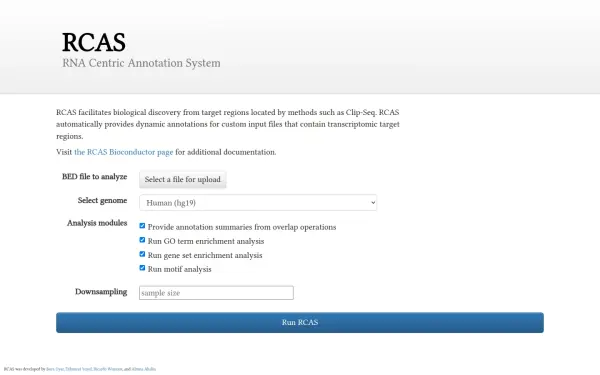Click the 'Run motif analysis' label text
Screen dimensions: 600x375
click(179, 269)
